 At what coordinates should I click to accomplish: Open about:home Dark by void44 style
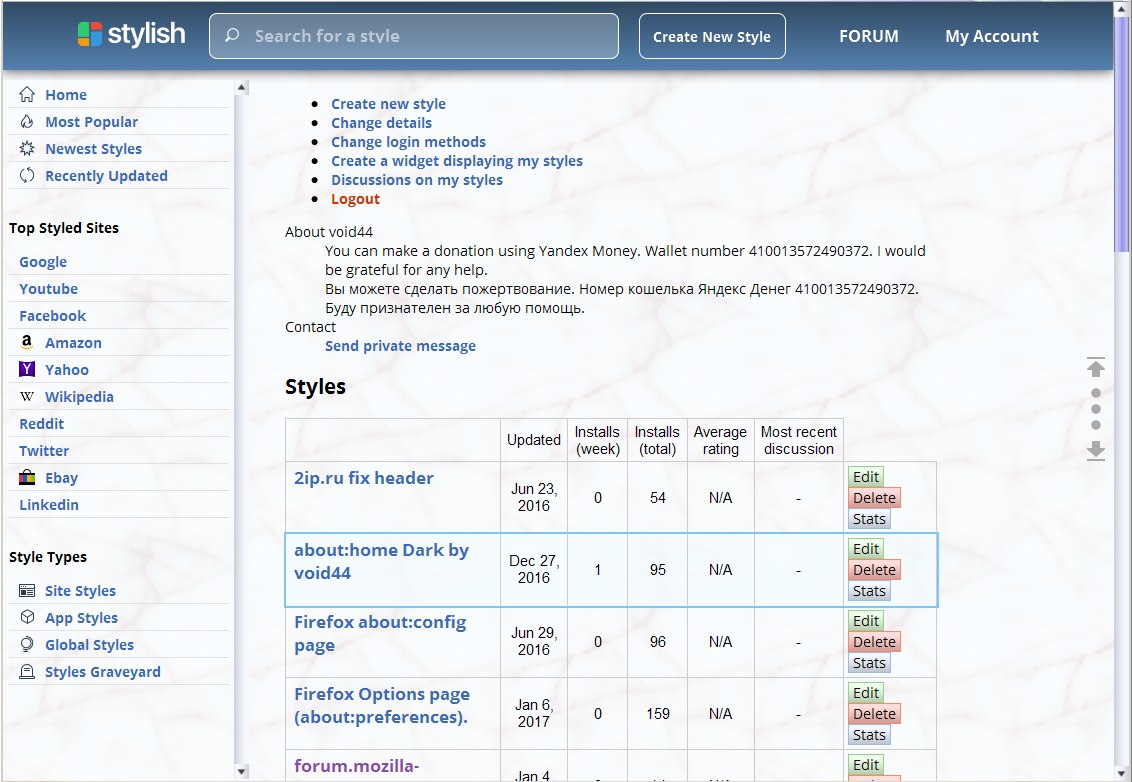381,561
